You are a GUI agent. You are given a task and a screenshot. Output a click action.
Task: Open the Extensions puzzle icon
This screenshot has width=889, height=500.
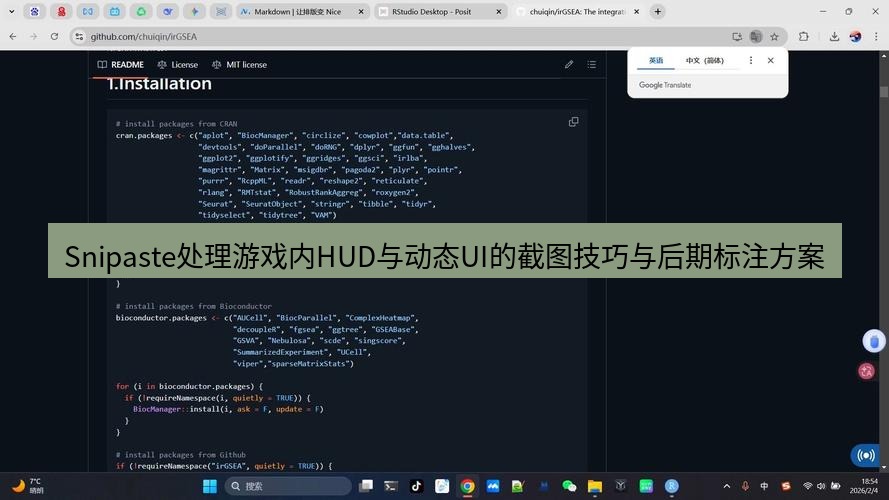803,36
